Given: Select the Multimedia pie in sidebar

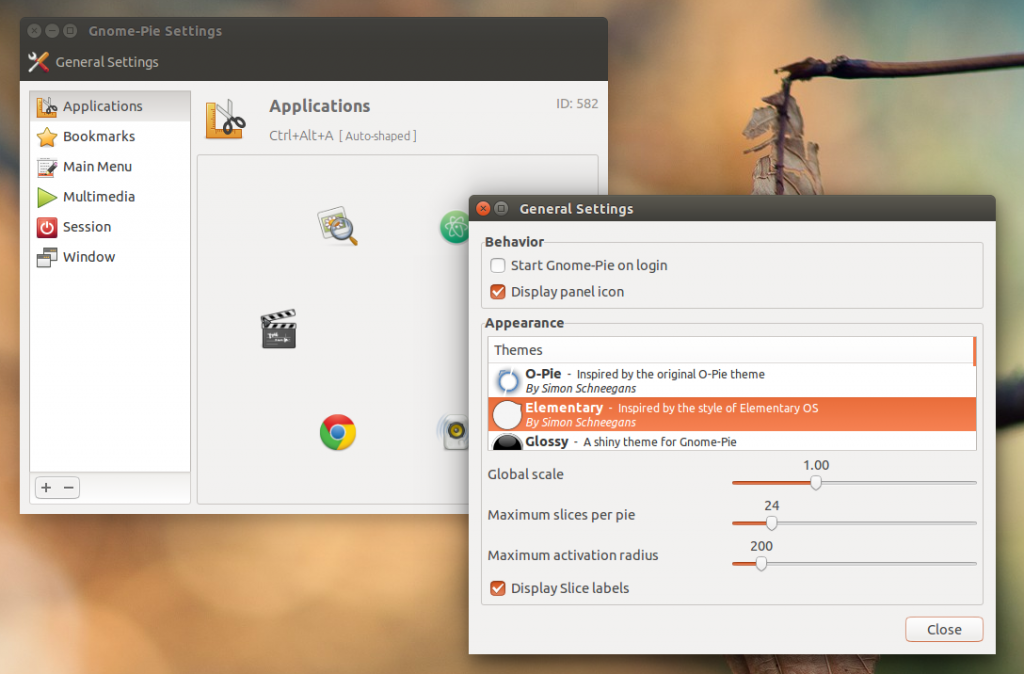Looking at the screenshot, I should (98, 197).
